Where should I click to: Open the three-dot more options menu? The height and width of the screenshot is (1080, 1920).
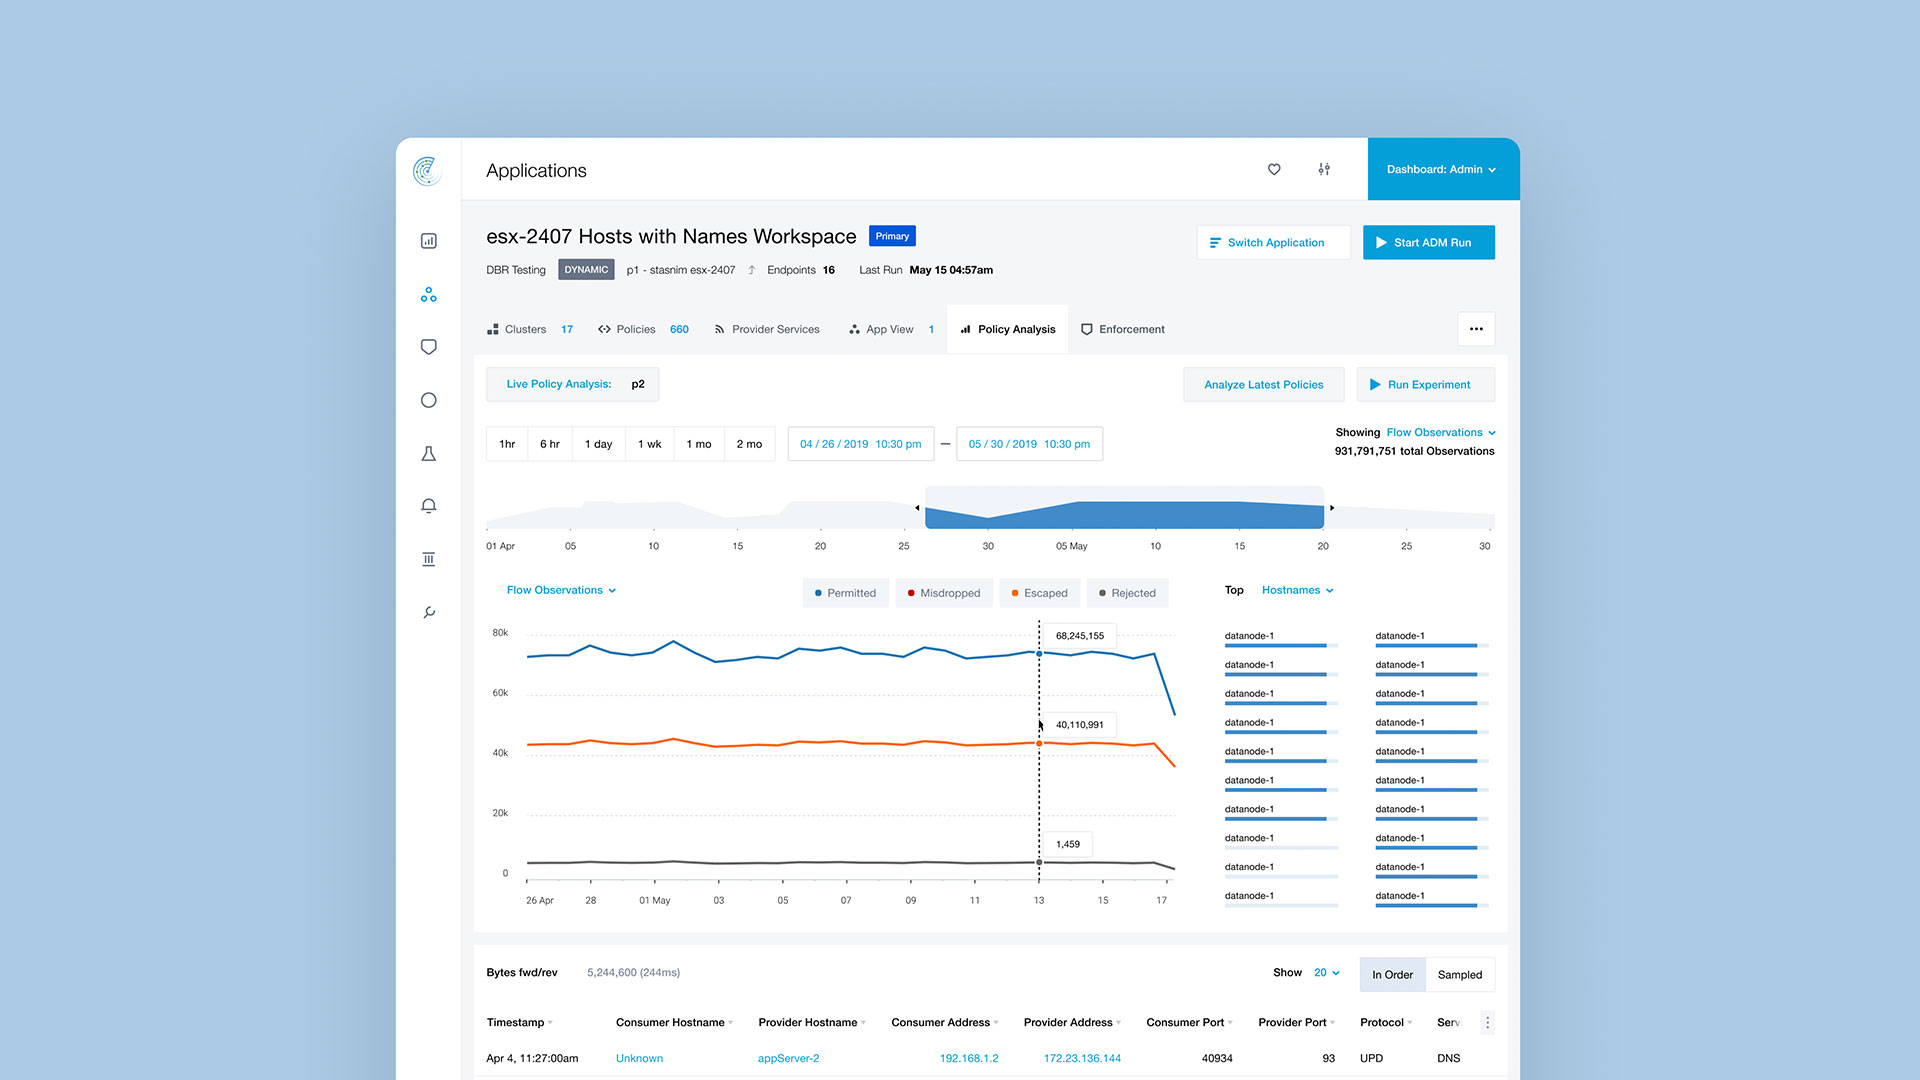1476,329
